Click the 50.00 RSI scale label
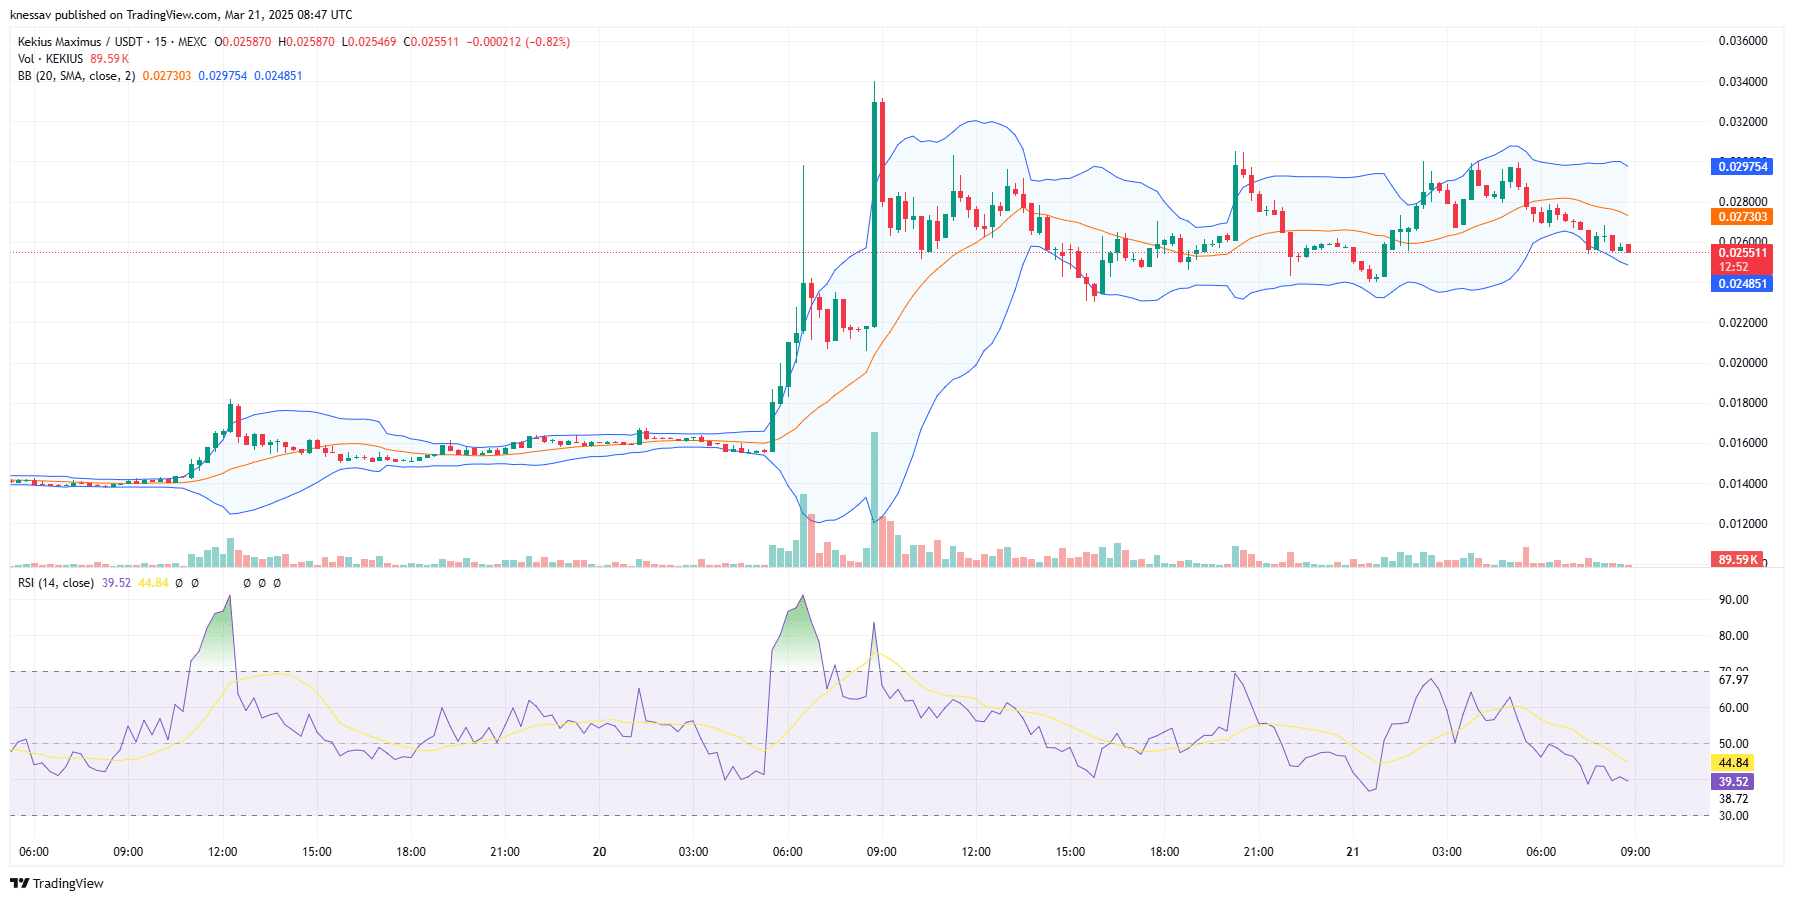 click(x=1733, y=744)
